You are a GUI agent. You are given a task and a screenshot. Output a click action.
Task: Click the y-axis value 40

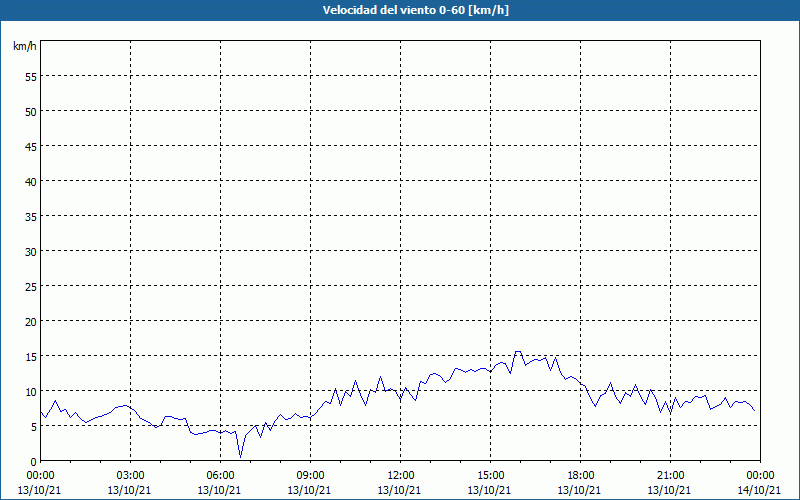click(31, 182)
